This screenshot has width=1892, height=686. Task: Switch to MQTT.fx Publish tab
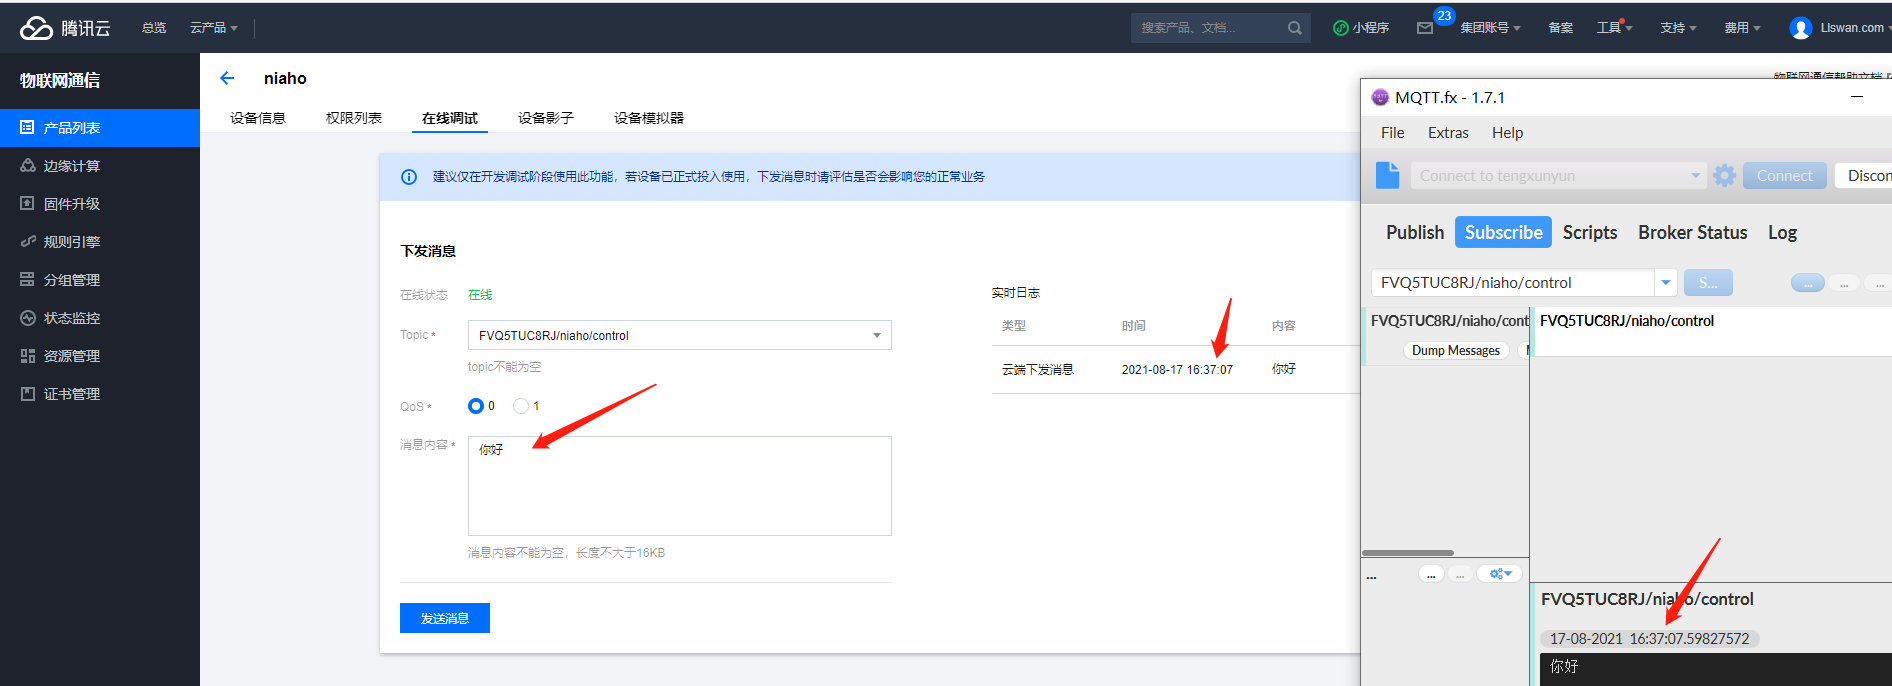[x=1415, y=232]
